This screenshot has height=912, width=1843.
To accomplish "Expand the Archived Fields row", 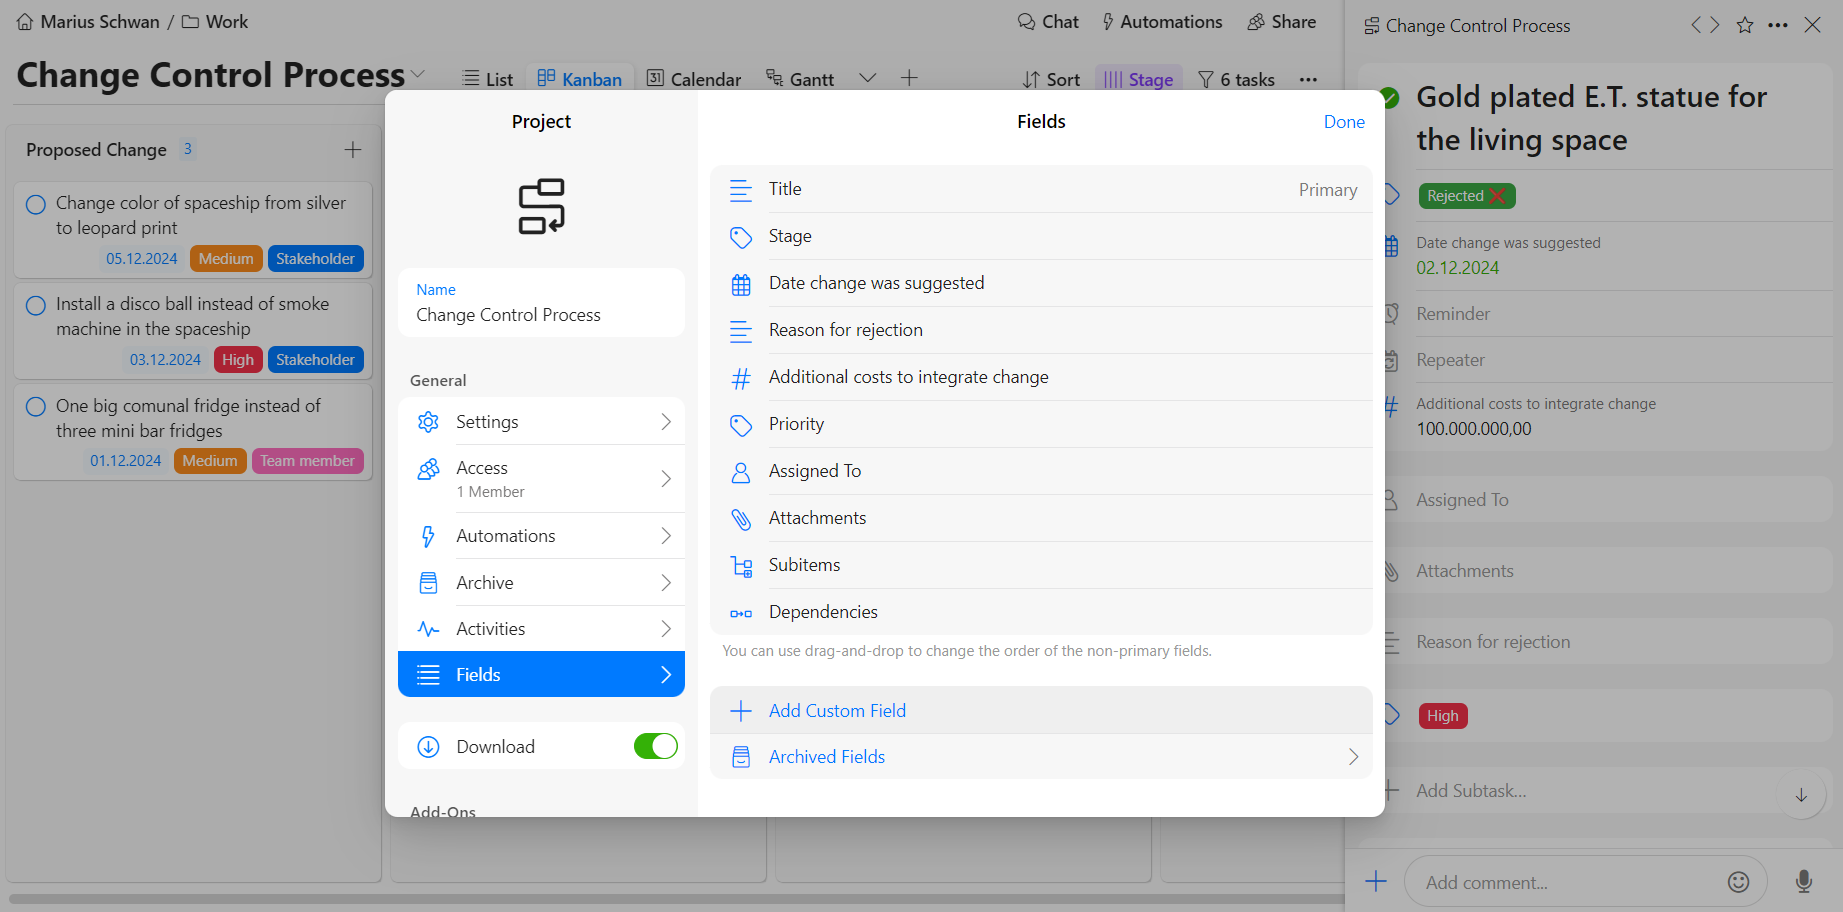I will pos(1040,757).
